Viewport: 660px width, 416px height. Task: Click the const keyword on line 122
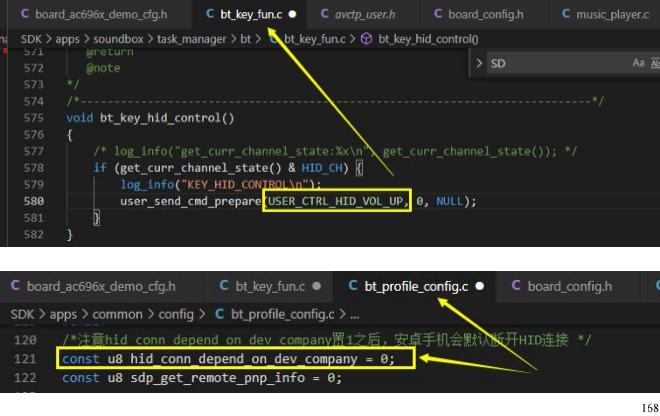[x=81, y=378]
